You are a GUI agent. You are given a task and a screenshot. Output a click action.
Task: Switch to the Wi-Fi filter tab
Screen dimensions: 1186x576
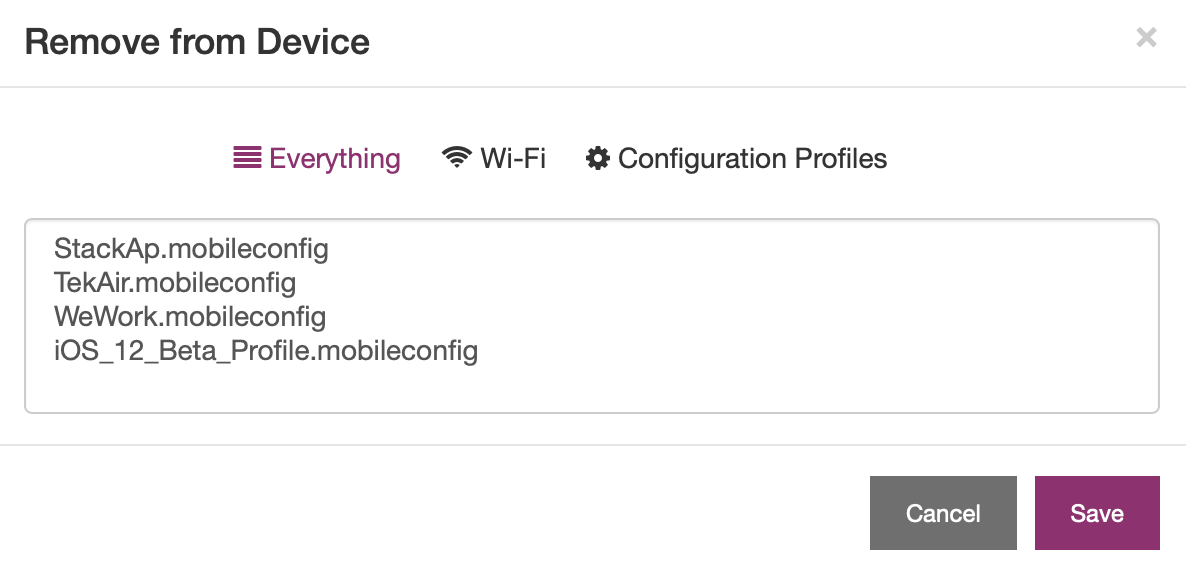(494, 158)
